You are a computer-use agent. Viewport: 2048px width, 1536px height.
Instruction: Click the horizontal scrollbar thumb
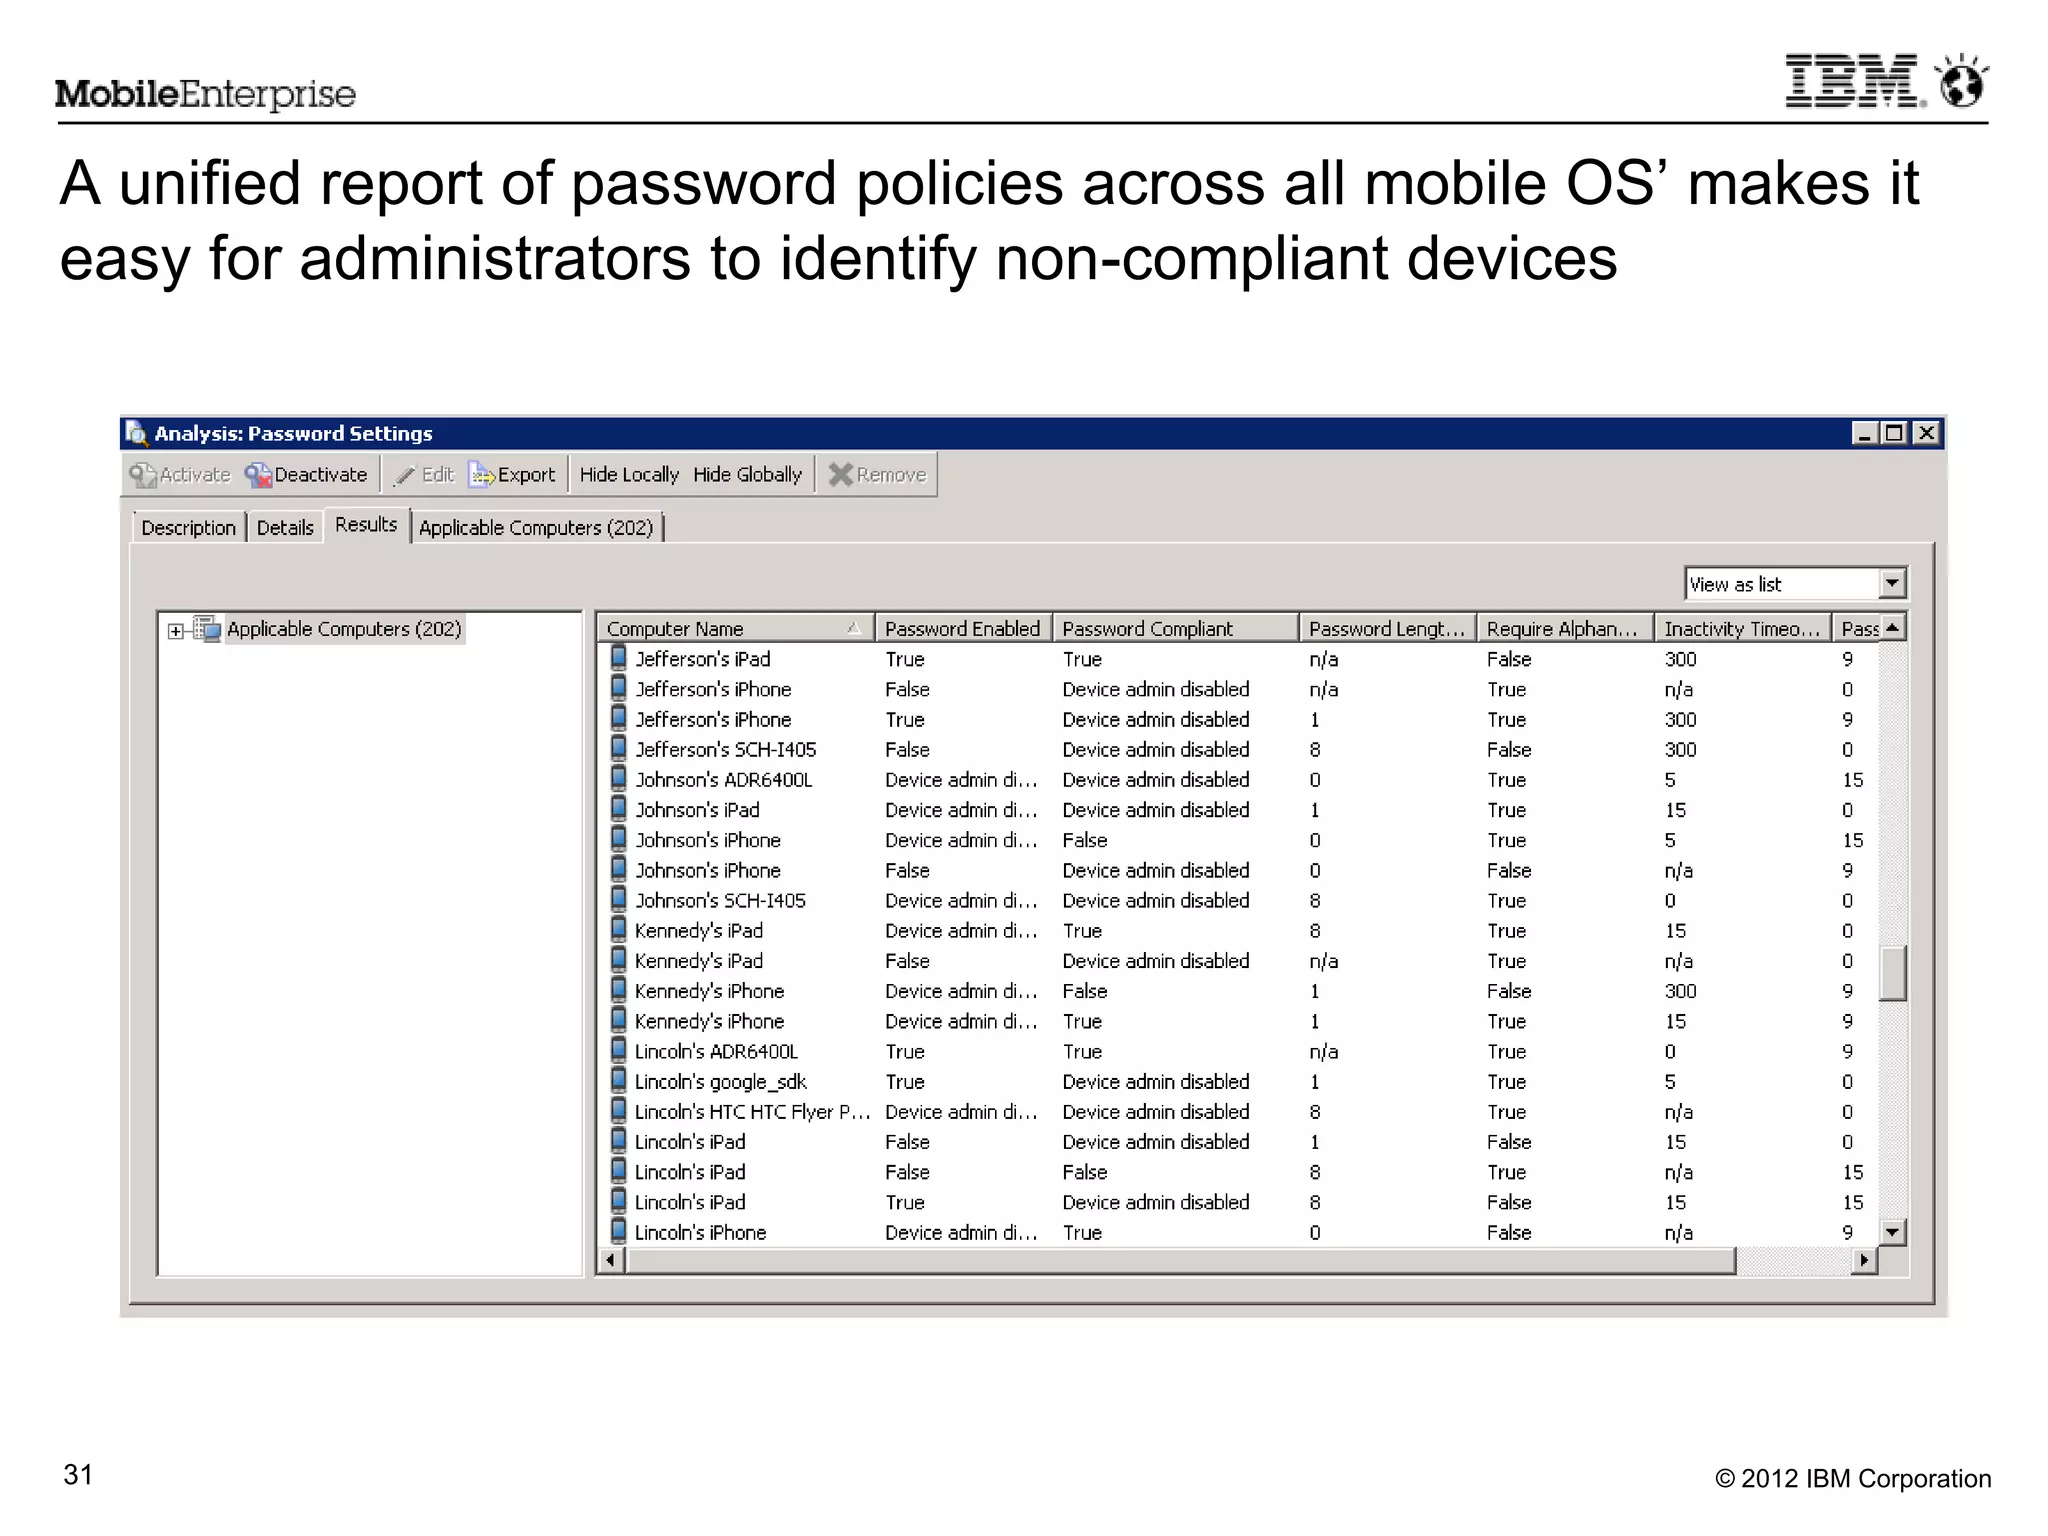[x=1180, y=1260]
